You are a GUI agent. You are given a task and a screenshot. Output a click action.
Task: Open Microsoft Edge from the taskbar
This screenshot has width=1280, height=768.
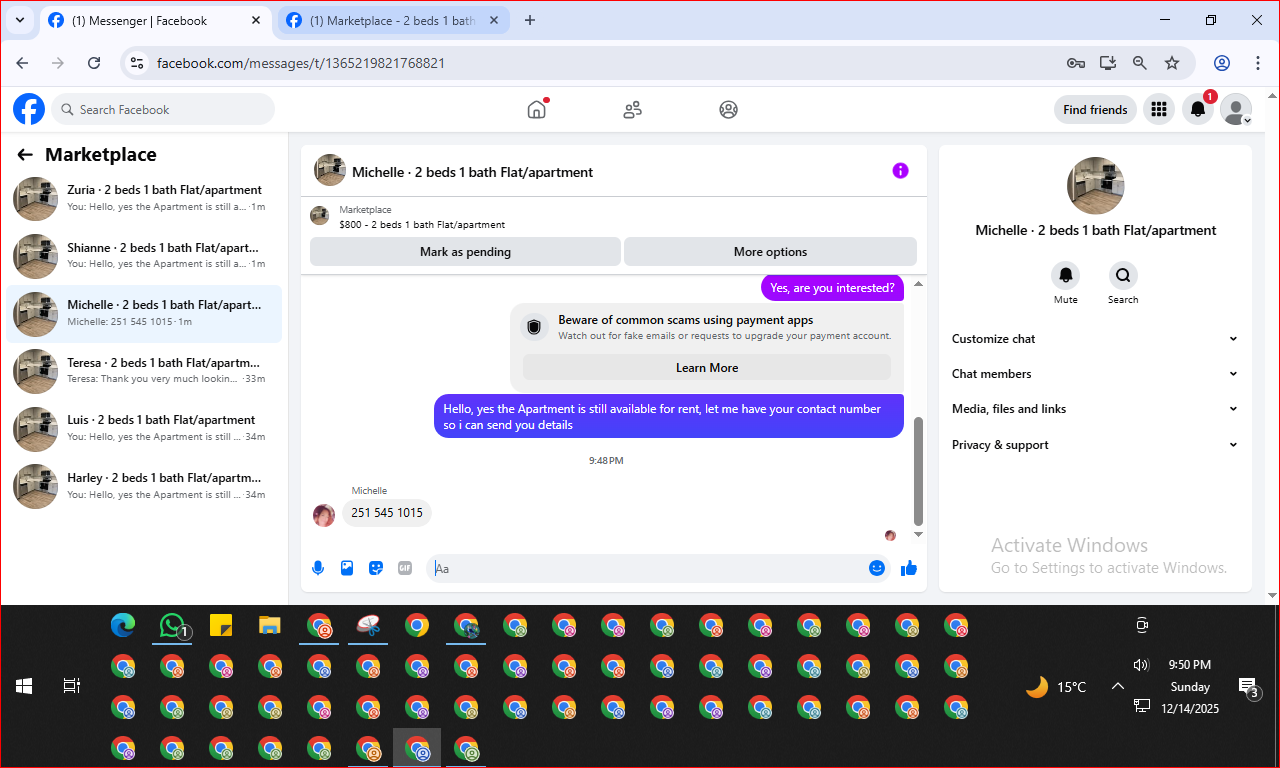[x=123, y=626]
